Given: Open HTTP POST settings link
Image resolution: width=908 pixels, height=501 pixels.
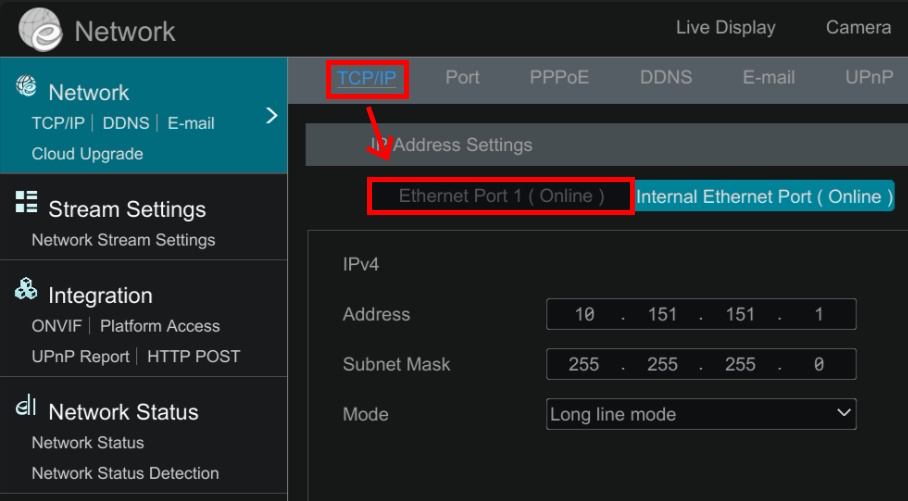Looking at the screenshot, I should [193, 356].
